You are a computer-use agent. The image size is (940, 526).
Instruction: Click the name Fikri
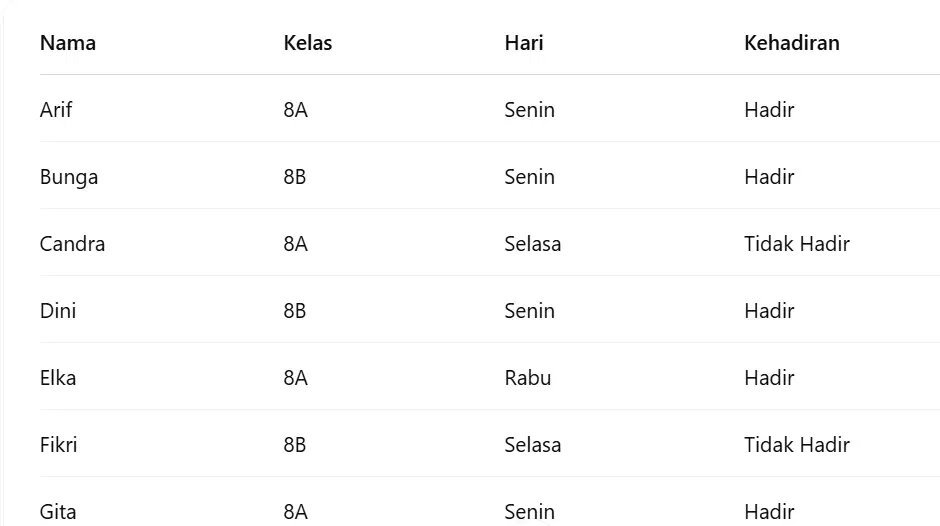click(59, 445)
